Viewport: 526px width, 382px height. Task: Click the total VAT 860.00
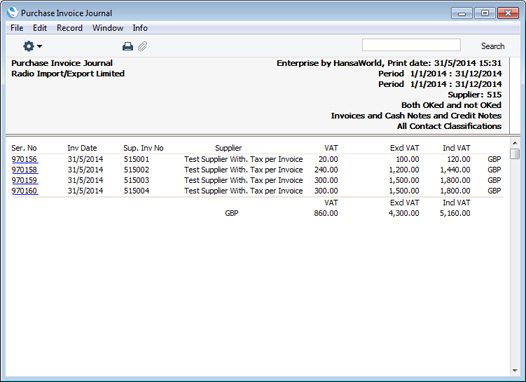pyautogui.click(x=326, y=213)
